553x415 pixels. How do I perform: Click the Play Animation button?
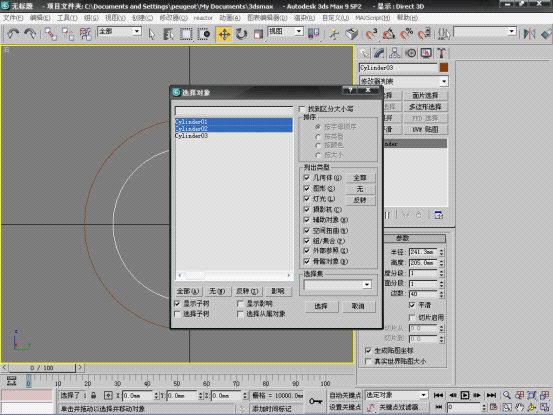[465, 395]
